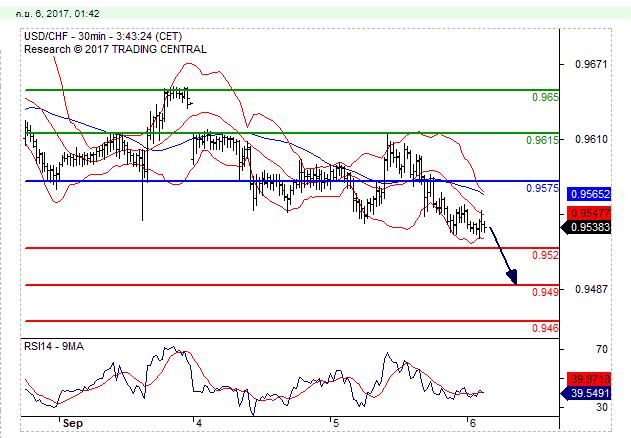Screen dimensions: 631x438
Task: Click the 39.8718 red RSI value tag
Action: pos(589,379)
